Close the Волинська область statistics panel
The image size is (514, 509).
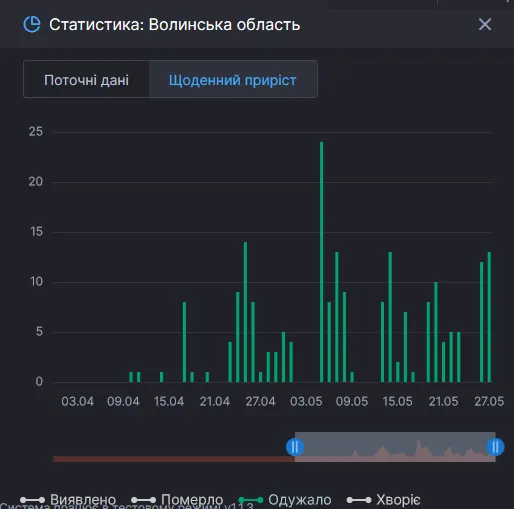click(x=485, y=24)
